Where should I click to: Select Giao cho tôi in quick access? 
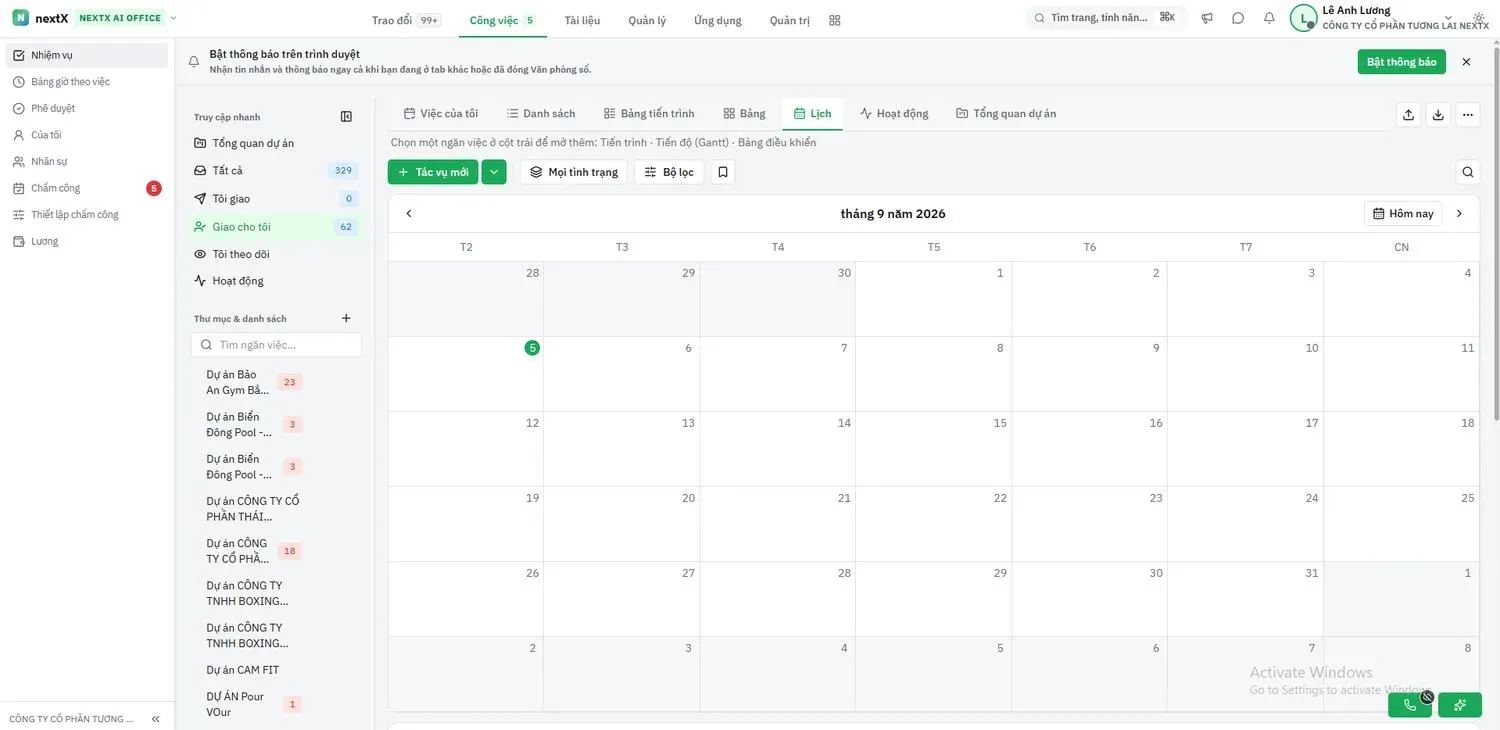point(277,227)
